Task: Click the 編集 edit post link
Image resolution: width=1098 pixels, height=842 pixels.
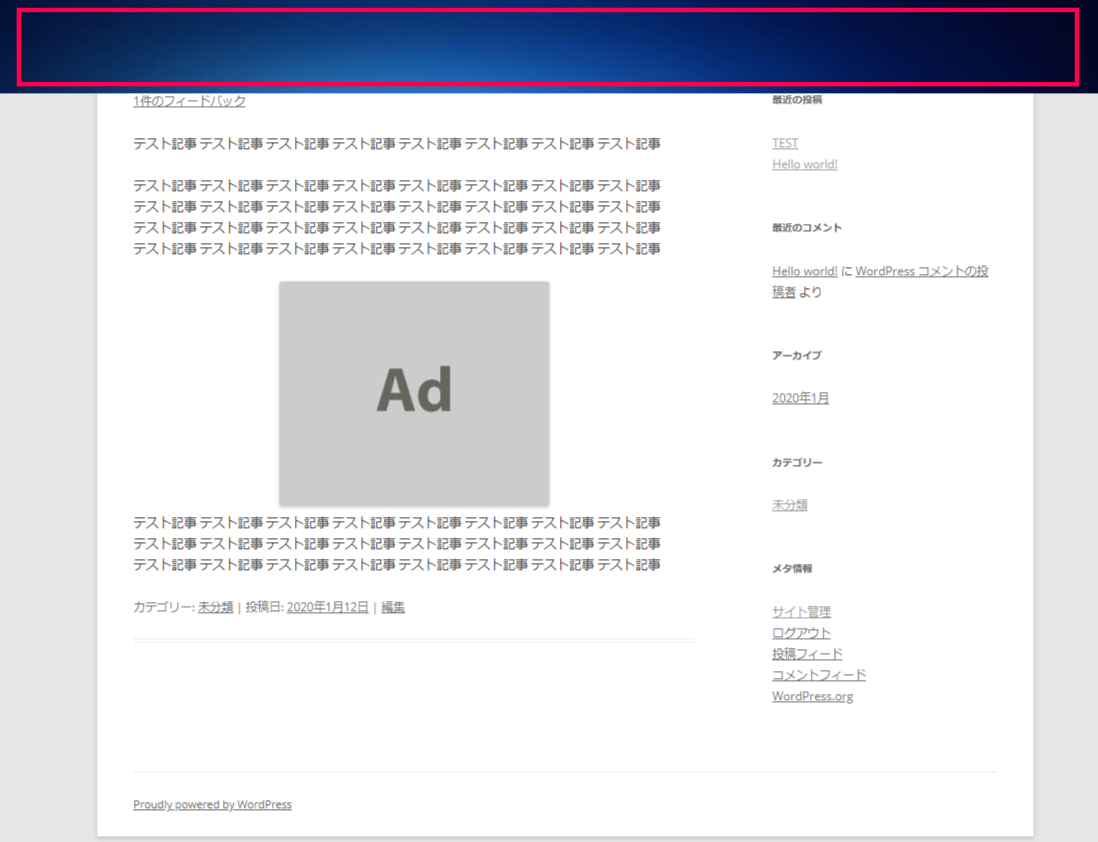Action: [393, 607]
